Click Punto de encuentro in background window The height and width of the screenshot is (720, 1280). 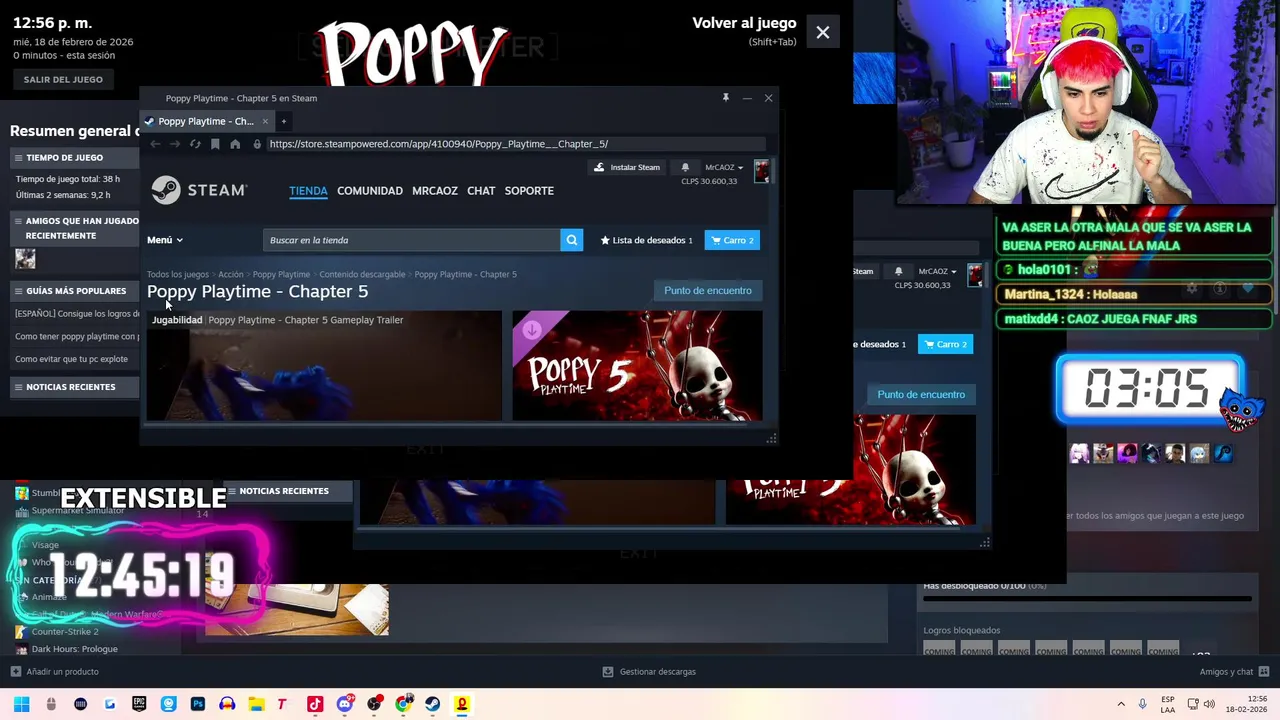click(921, 394)
